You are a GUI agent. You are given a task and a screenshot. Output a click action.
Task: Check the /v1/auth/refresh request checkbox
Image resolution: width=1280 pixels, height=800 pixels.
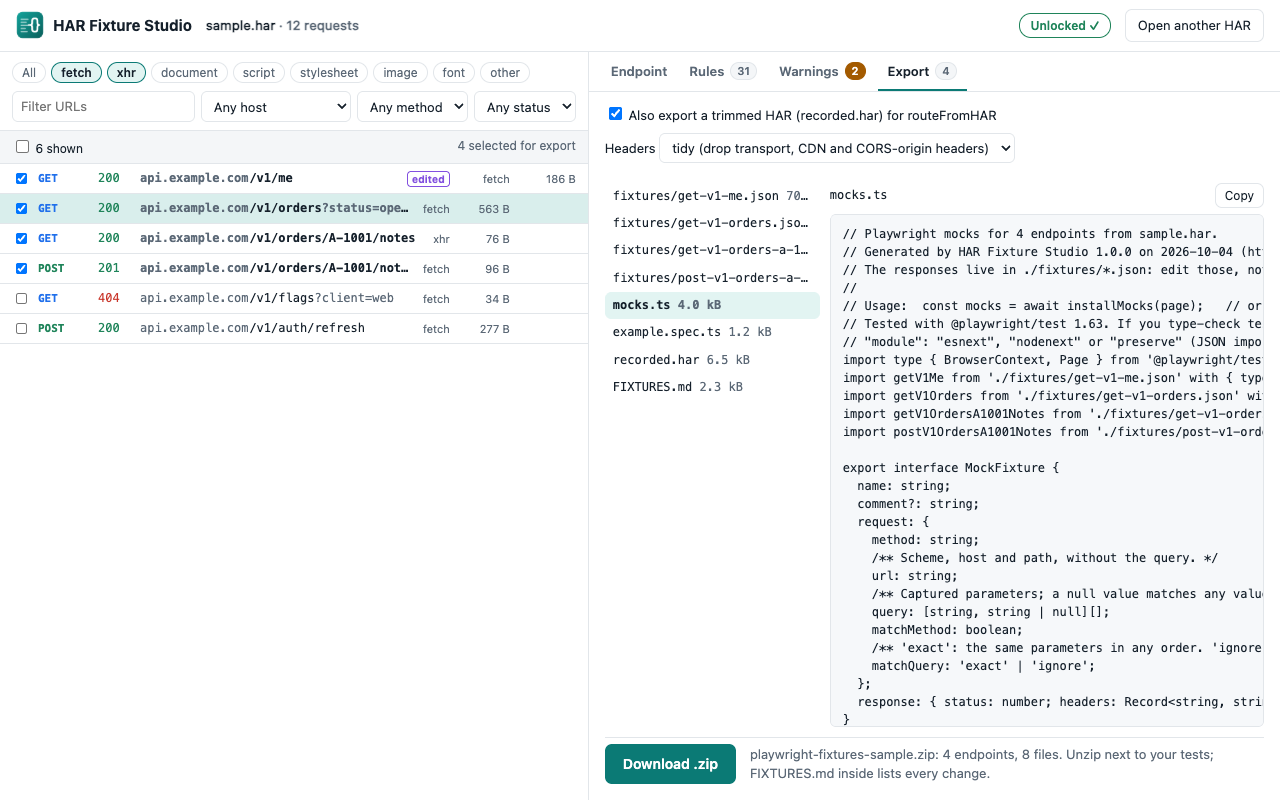pyautogui.click(x=22, y=328)
